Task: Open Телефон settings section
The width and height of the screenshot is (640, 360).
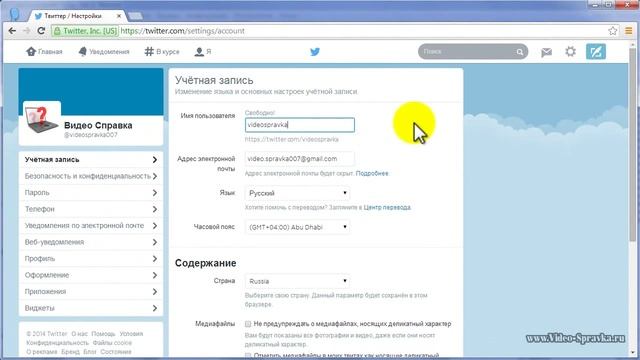Action: (x=91, y=209)
